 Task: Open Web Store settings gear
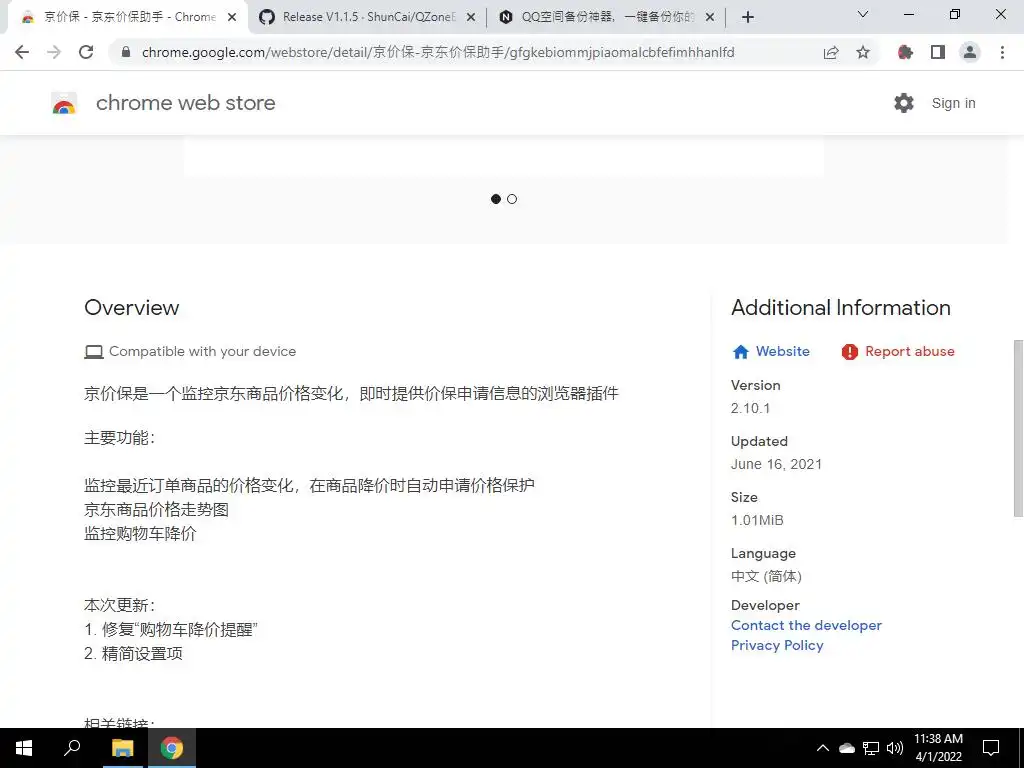pyautogui.click(x=904, y=103)
